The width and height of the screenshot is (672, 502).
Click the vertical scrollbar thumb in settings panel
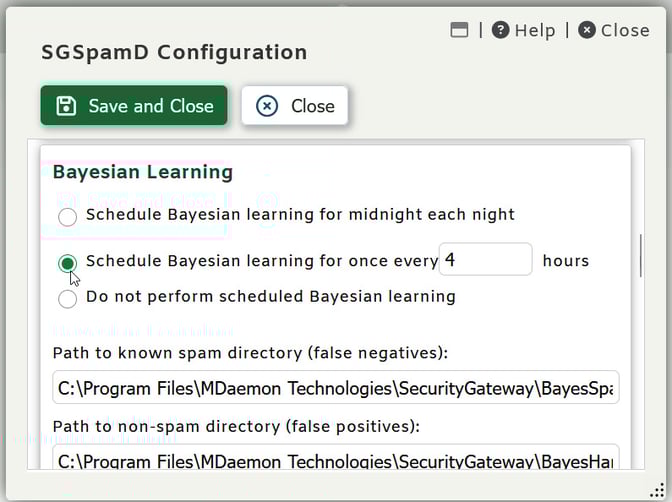pos(641,256)
